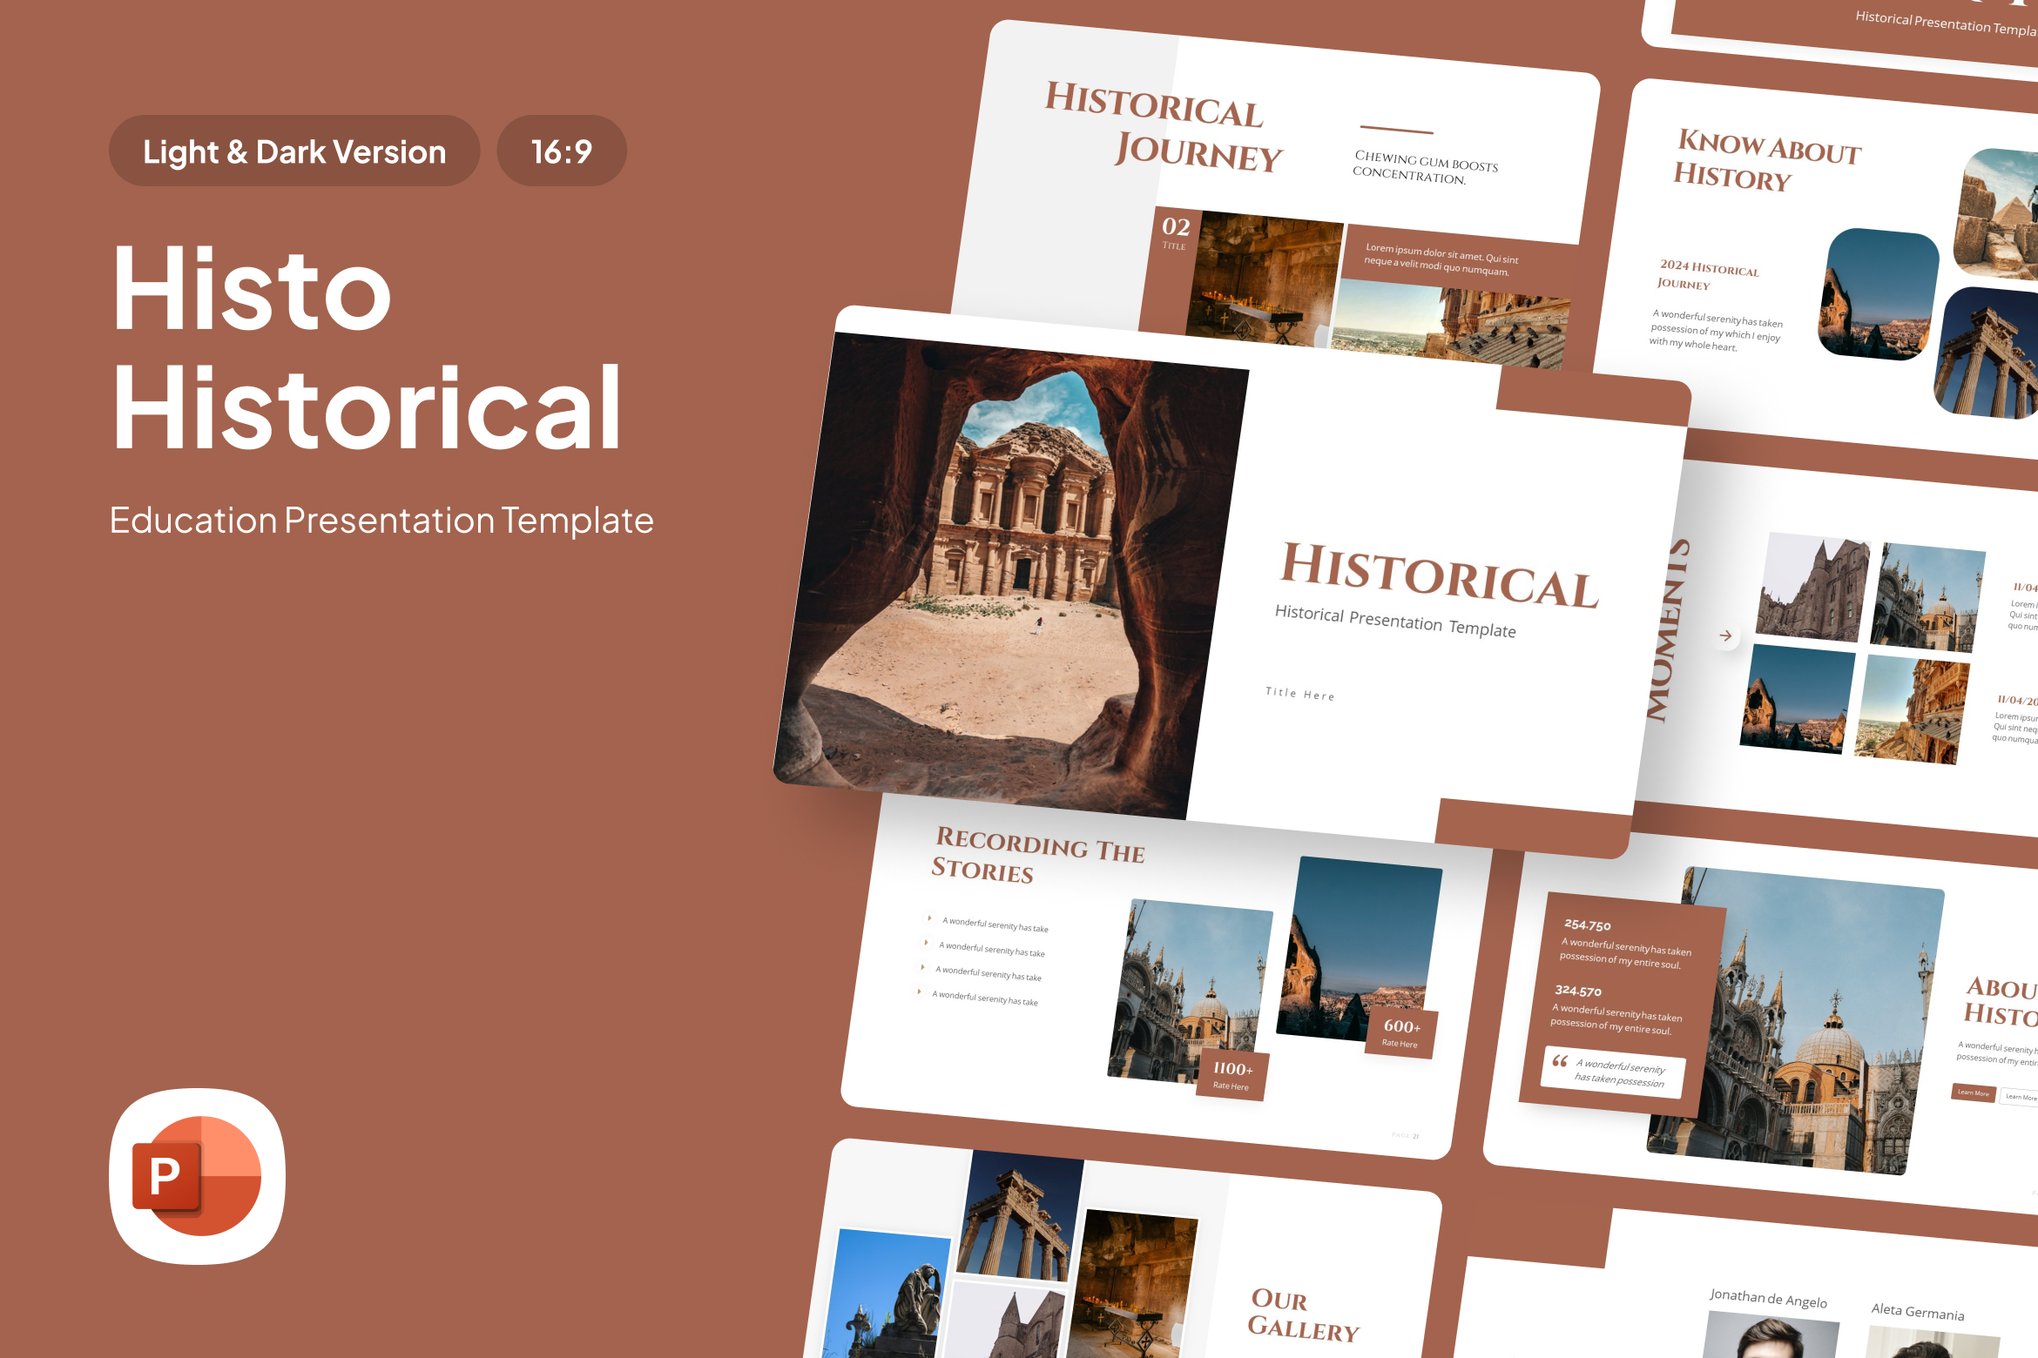Click the "600+ Rate Here" badge
The width and height of the screenshot is (2038, 1358).
coord(1401,1033)
